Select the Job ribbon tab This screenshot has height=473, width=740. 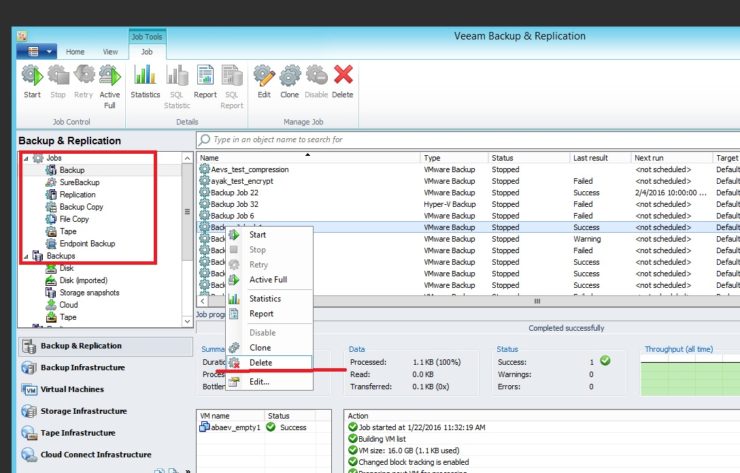click(x=147, y=52)
